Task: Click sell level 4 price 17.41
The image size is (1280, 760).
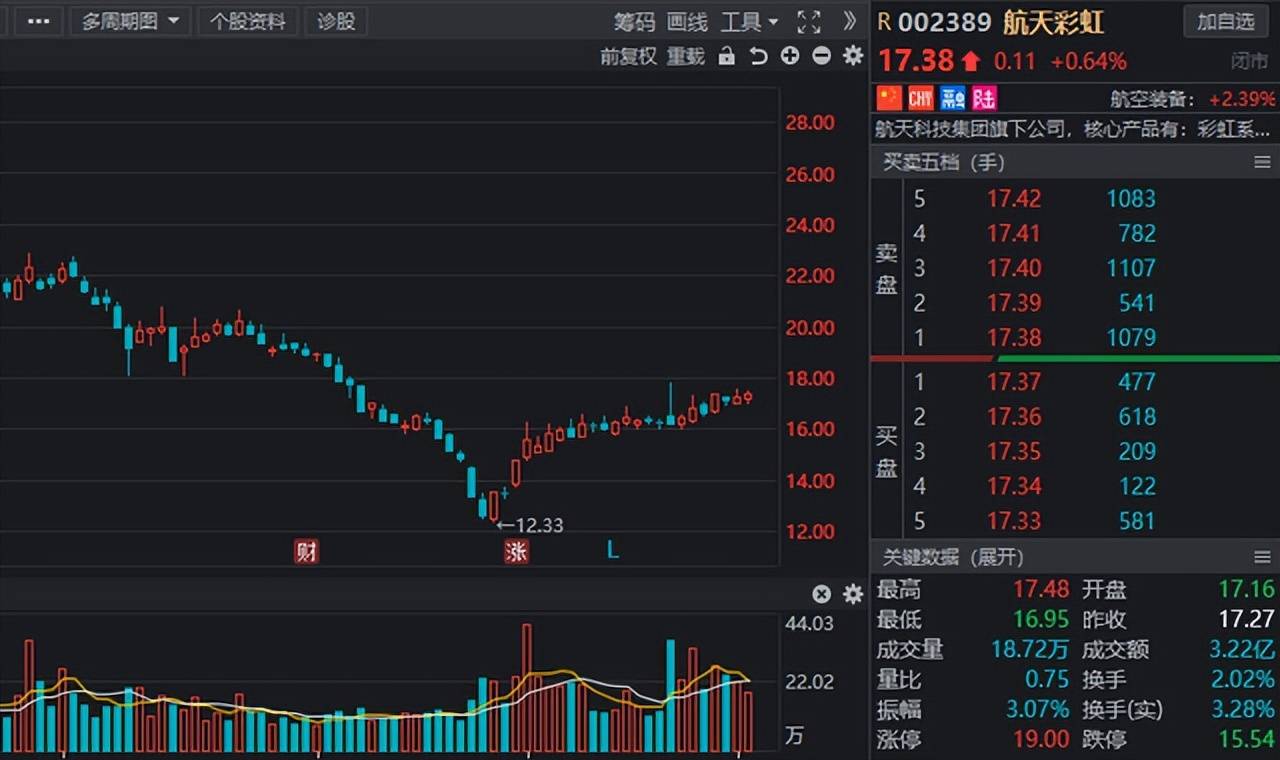Action: click(x=1014, y=234)
